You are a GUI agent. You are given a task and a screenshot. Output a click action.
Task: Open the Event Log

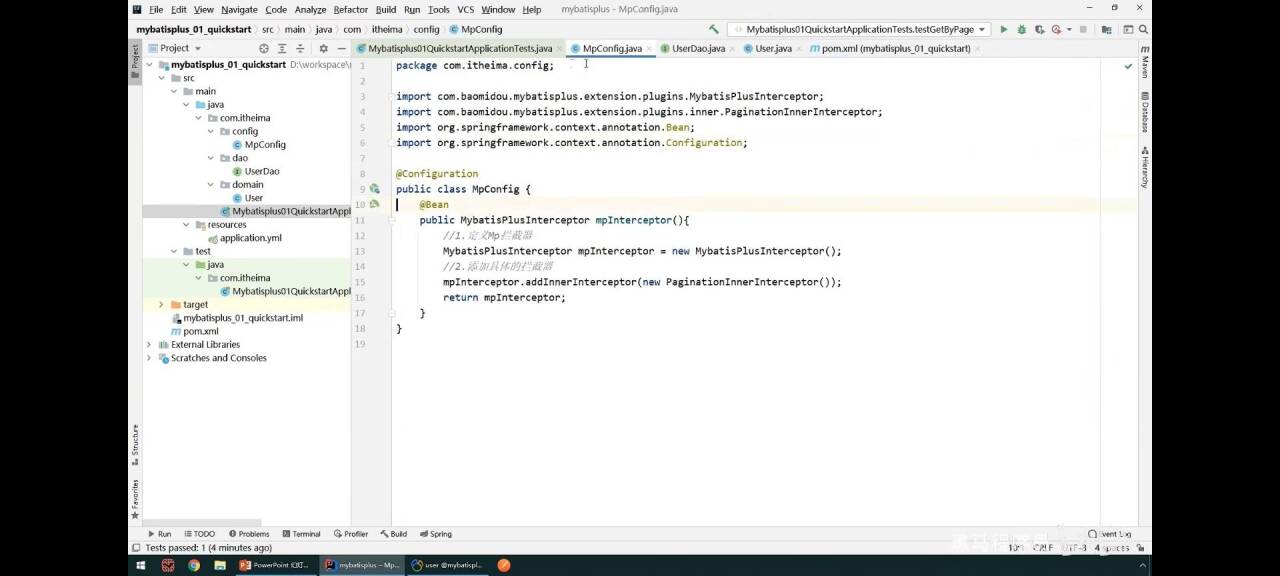click(1110, 534)
